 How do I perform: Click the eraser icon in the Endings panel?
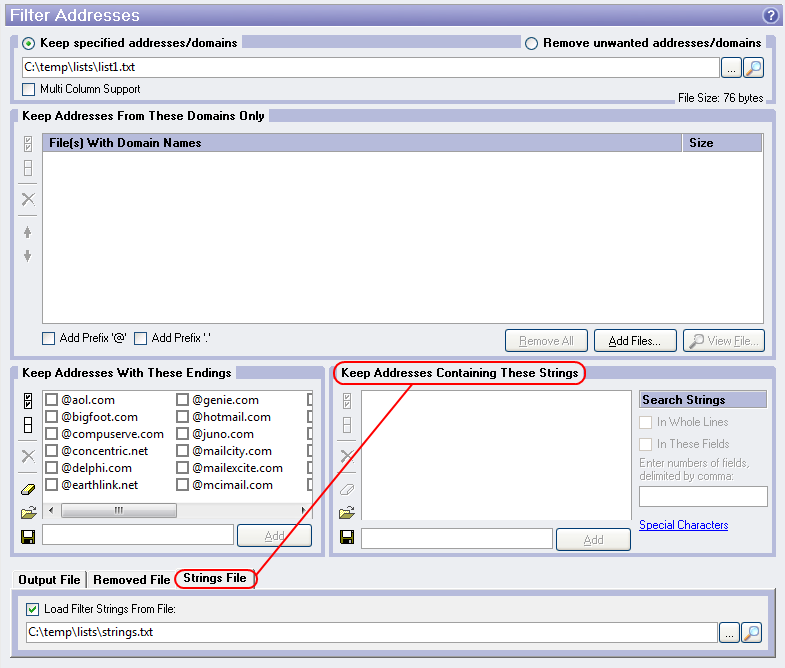[28, 490]
